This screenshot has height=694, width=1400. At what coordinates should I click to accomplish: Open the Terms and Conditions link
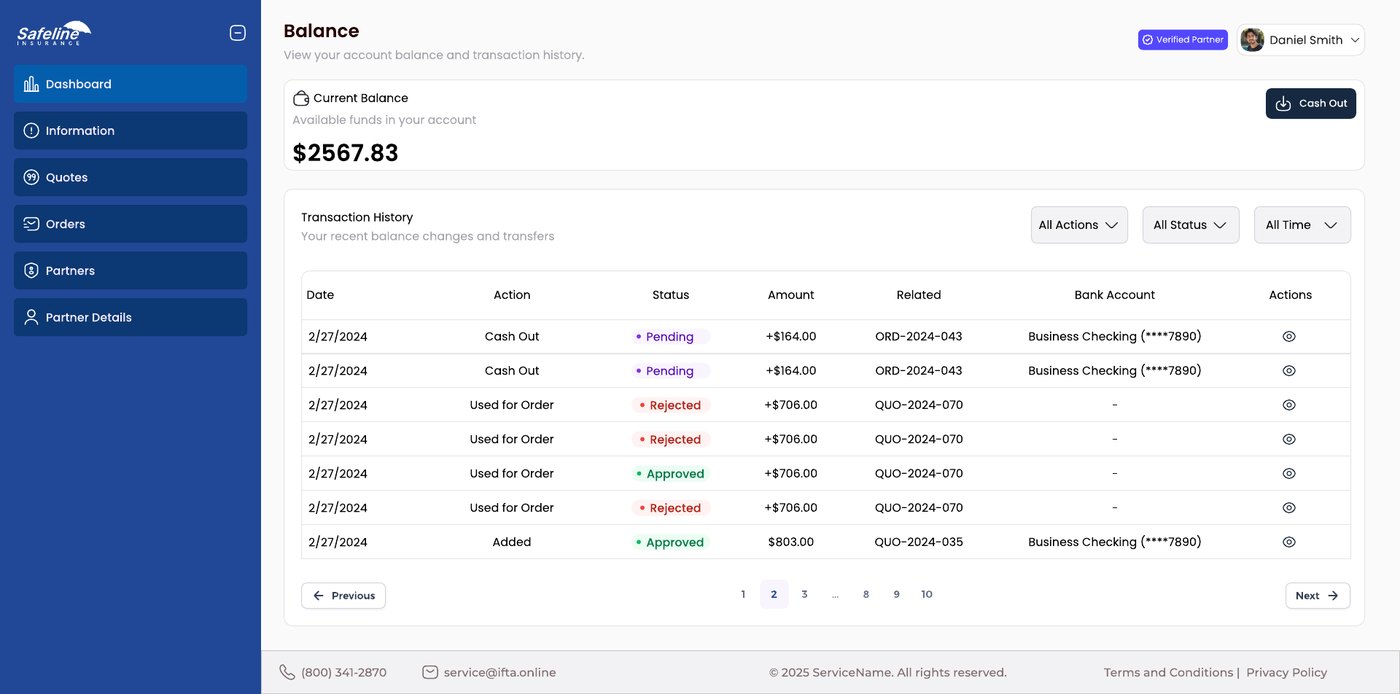(1168, 672)
